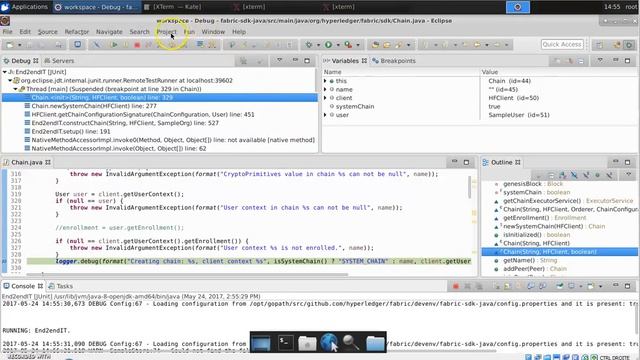This screenshot has width=640, height=360.
Task: Click the Open Perspective icon
Action: point(600,44)
